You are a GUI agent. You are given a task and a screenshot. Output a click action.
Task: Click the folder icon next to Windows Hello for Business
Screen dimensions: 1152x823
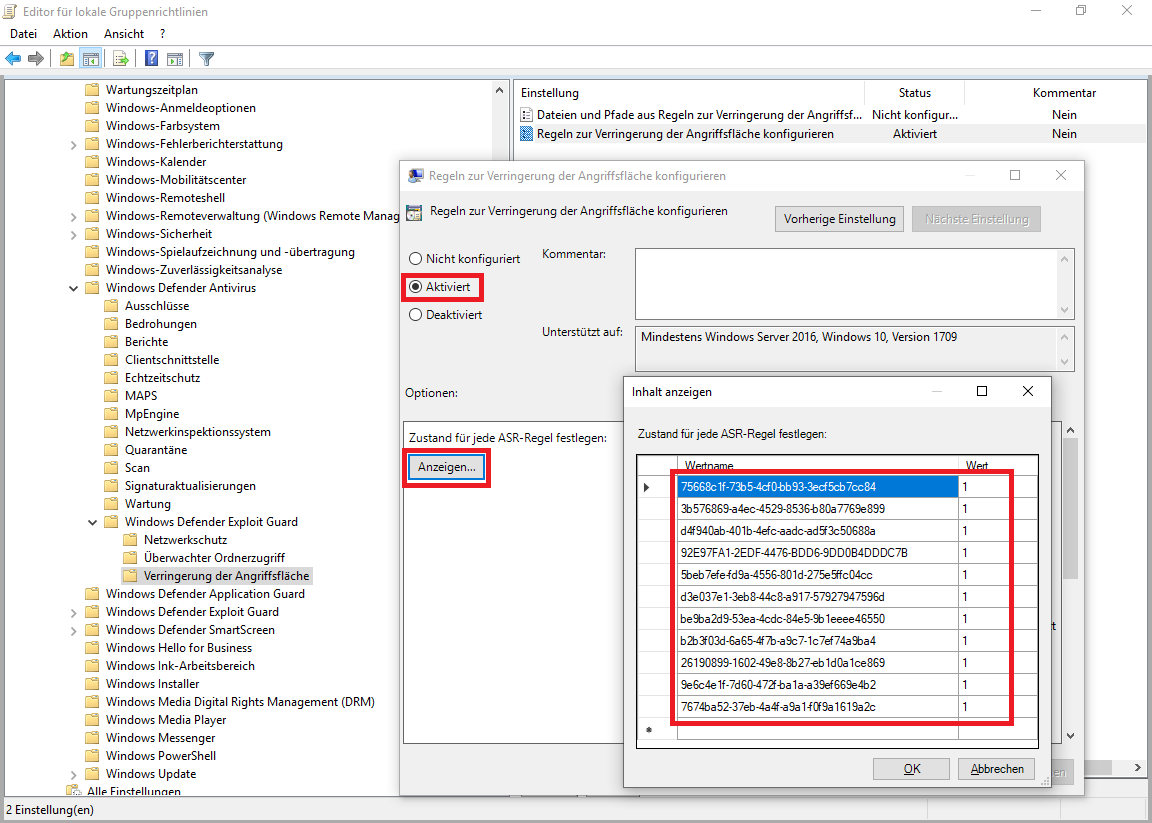coord(92,647)
